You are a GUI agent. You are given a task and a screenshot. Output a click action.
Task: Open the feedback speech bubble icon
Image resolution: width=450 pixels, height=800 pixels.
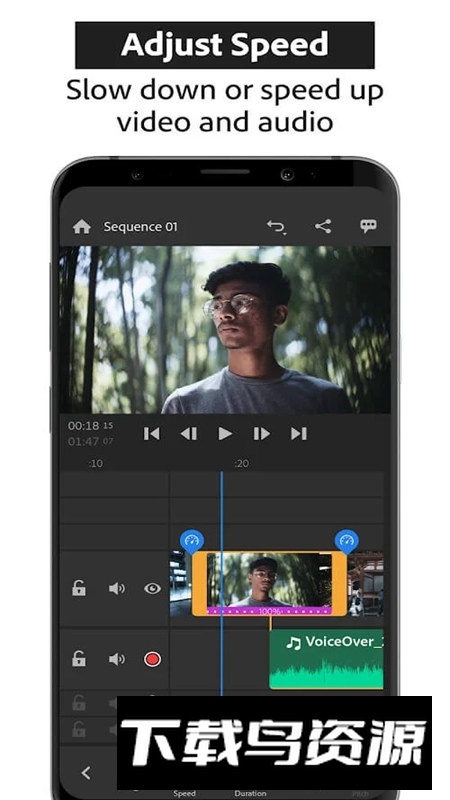coord(368,226)
